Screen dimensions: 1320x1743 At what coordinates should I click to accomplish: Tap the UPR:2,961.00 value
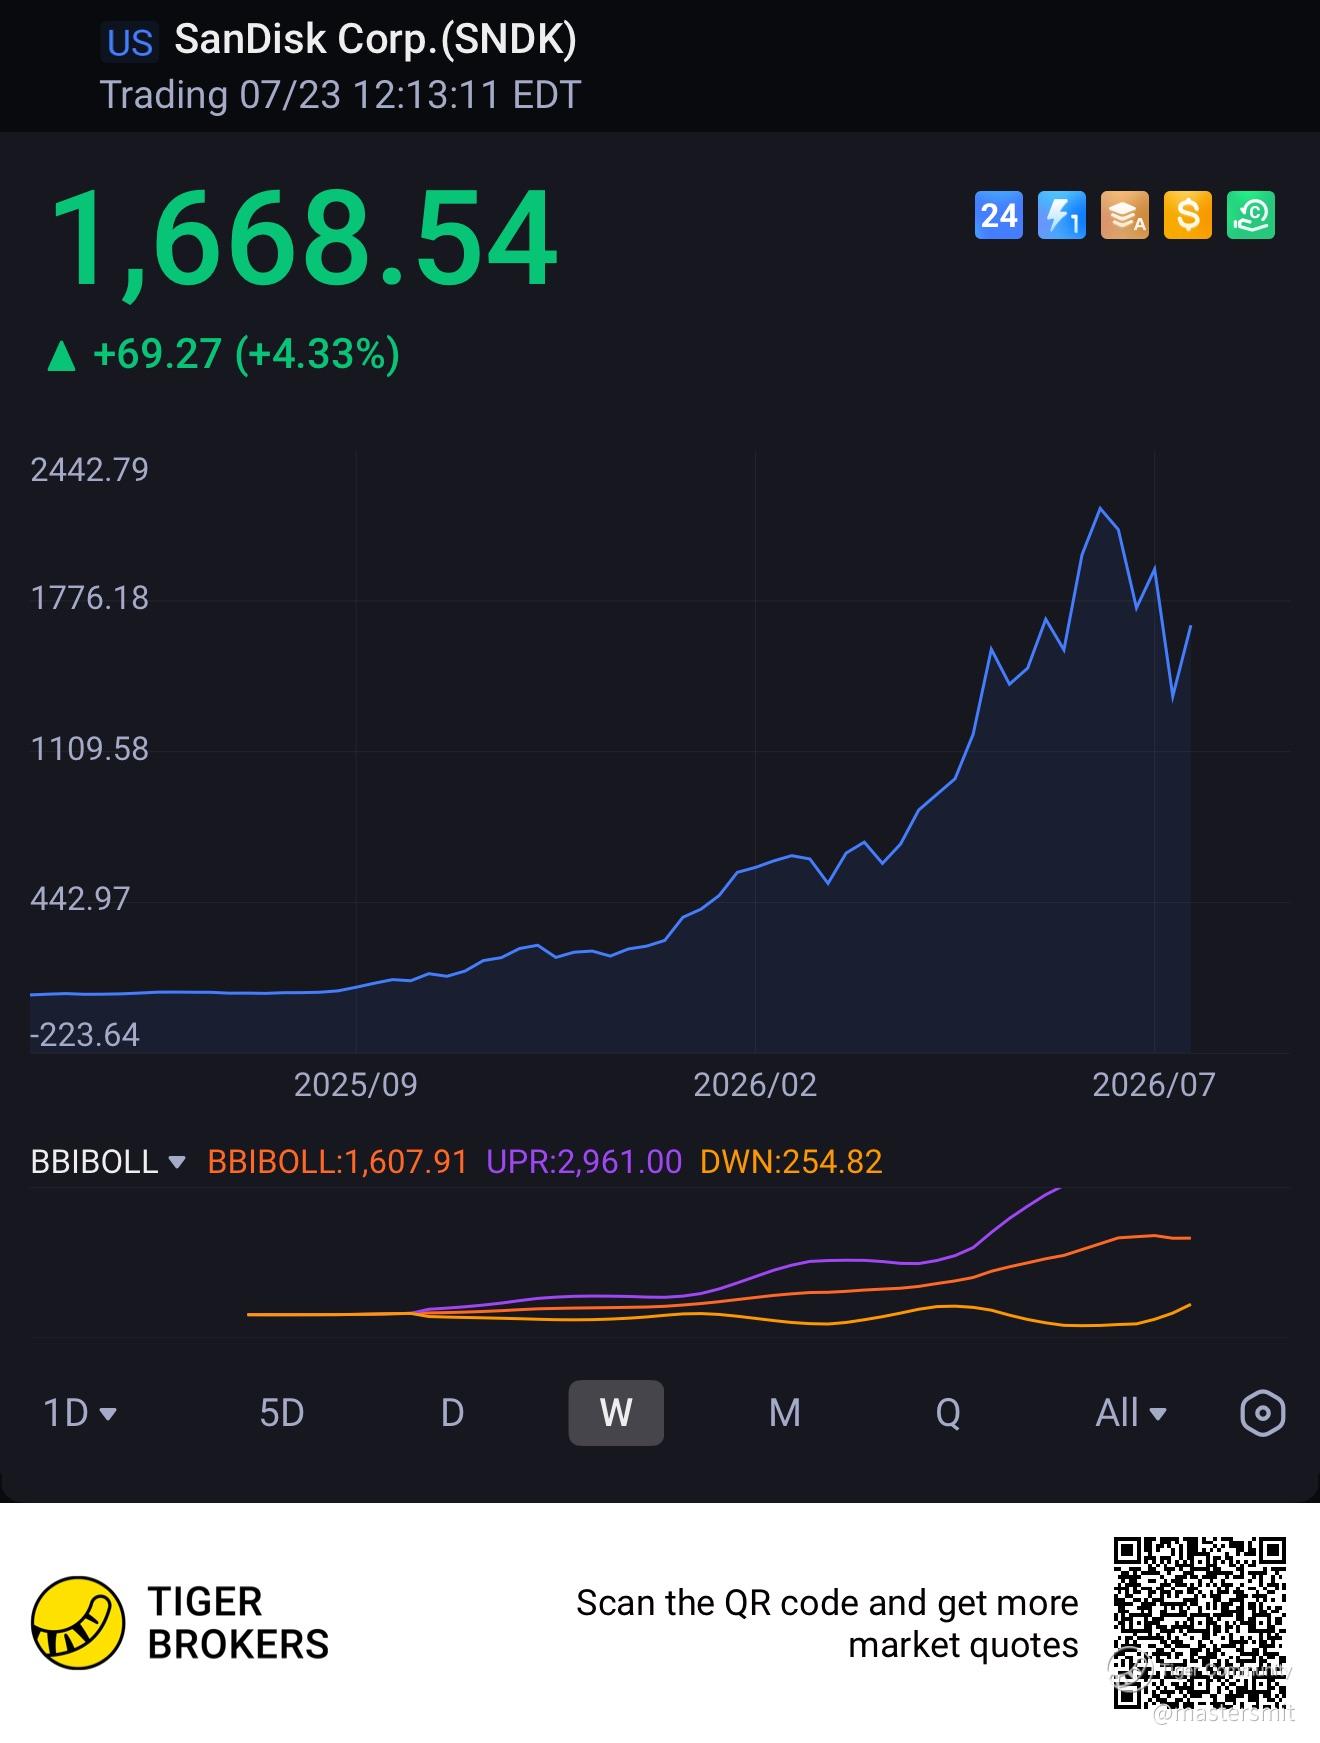(x=584, y=1162)
